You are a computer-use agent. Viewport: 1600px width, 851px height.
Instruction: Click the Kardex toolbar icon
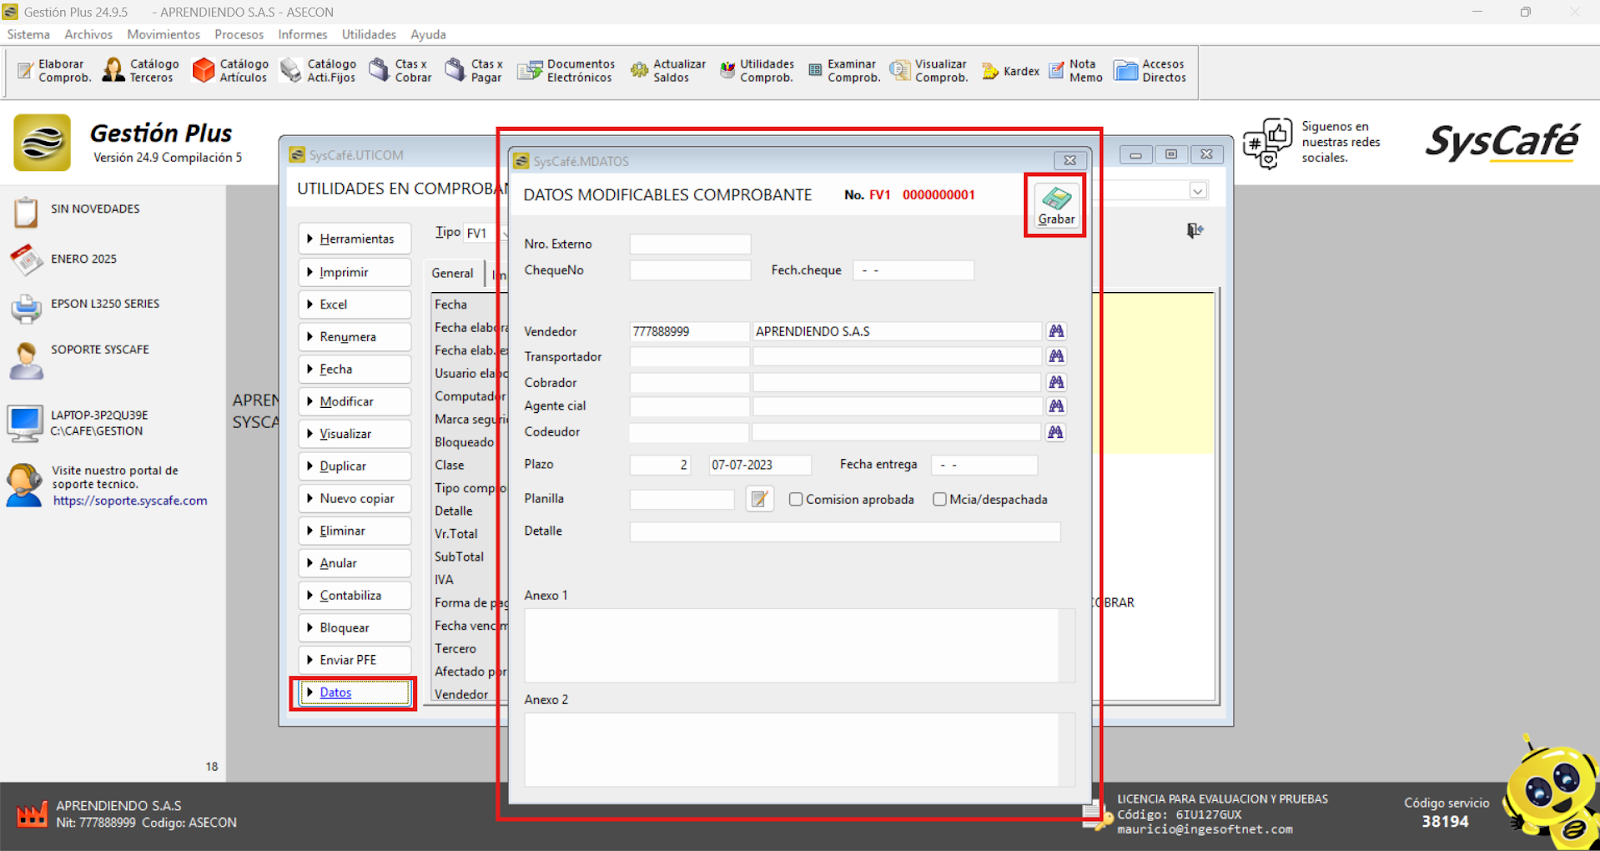(1011, 71)
